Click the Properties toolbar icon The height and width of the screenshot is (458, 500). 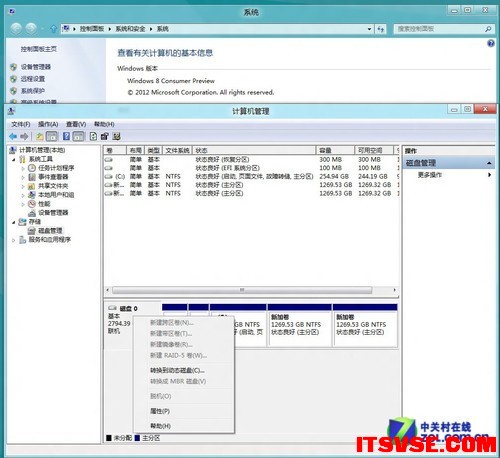pyautogui.click(x=105, y=136)
